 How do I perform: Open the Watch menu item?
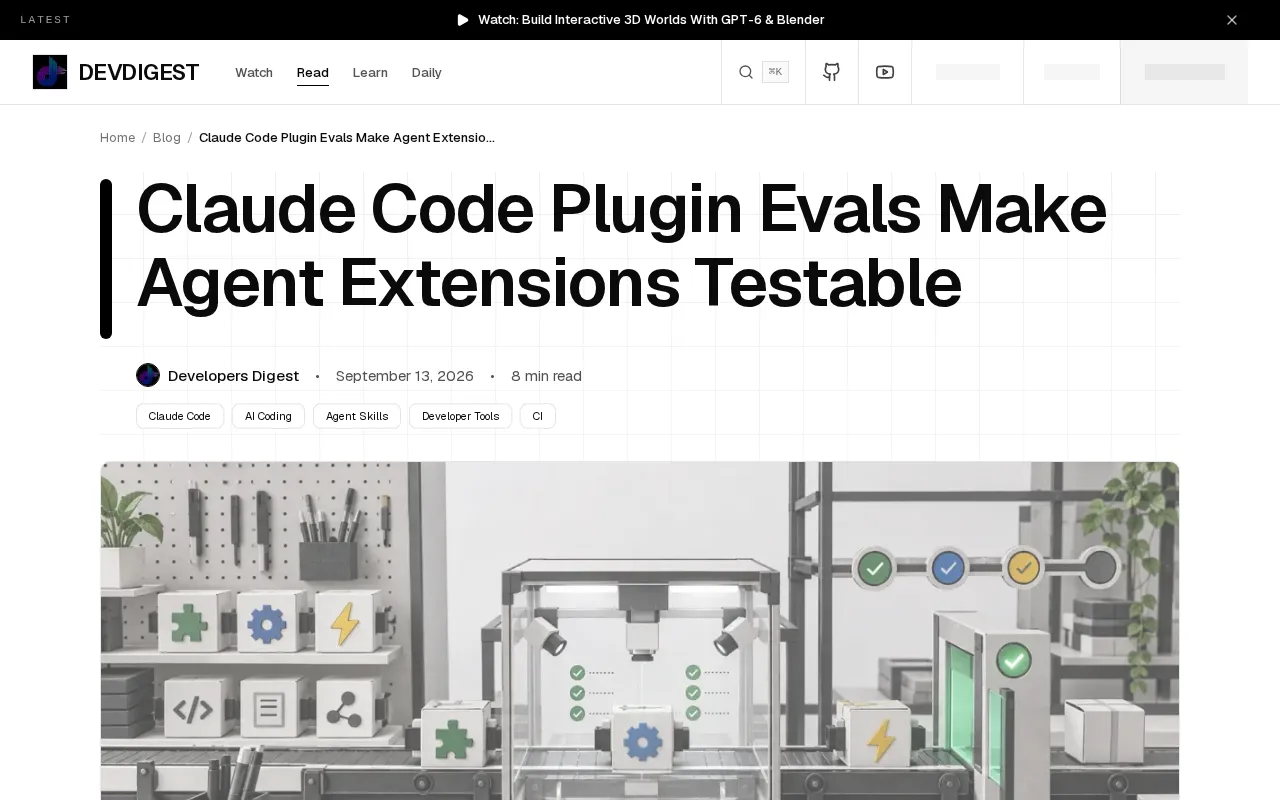254,73
